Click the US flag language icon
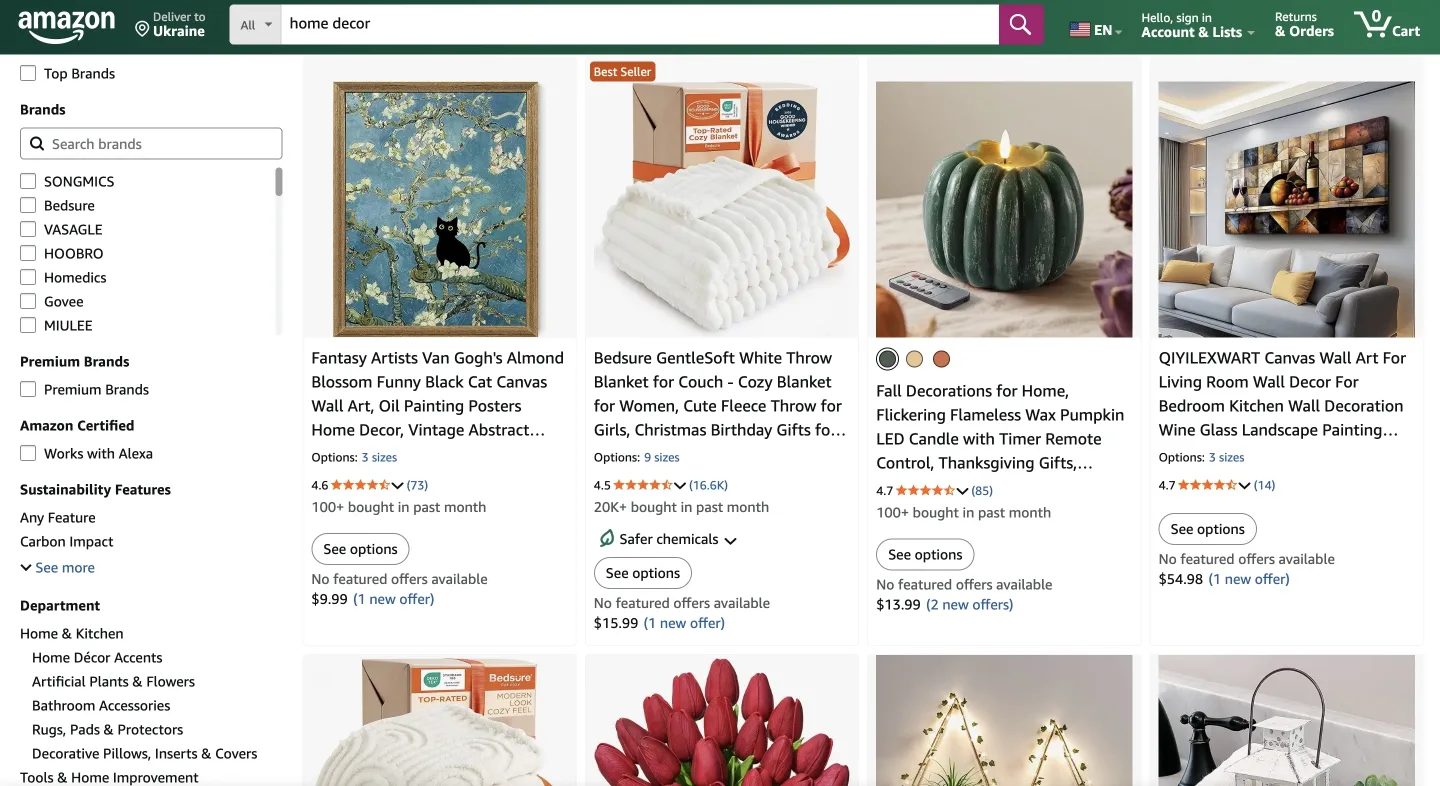Image resolution: width=1440 pixels, height=786 pixels. (1081, 30)
